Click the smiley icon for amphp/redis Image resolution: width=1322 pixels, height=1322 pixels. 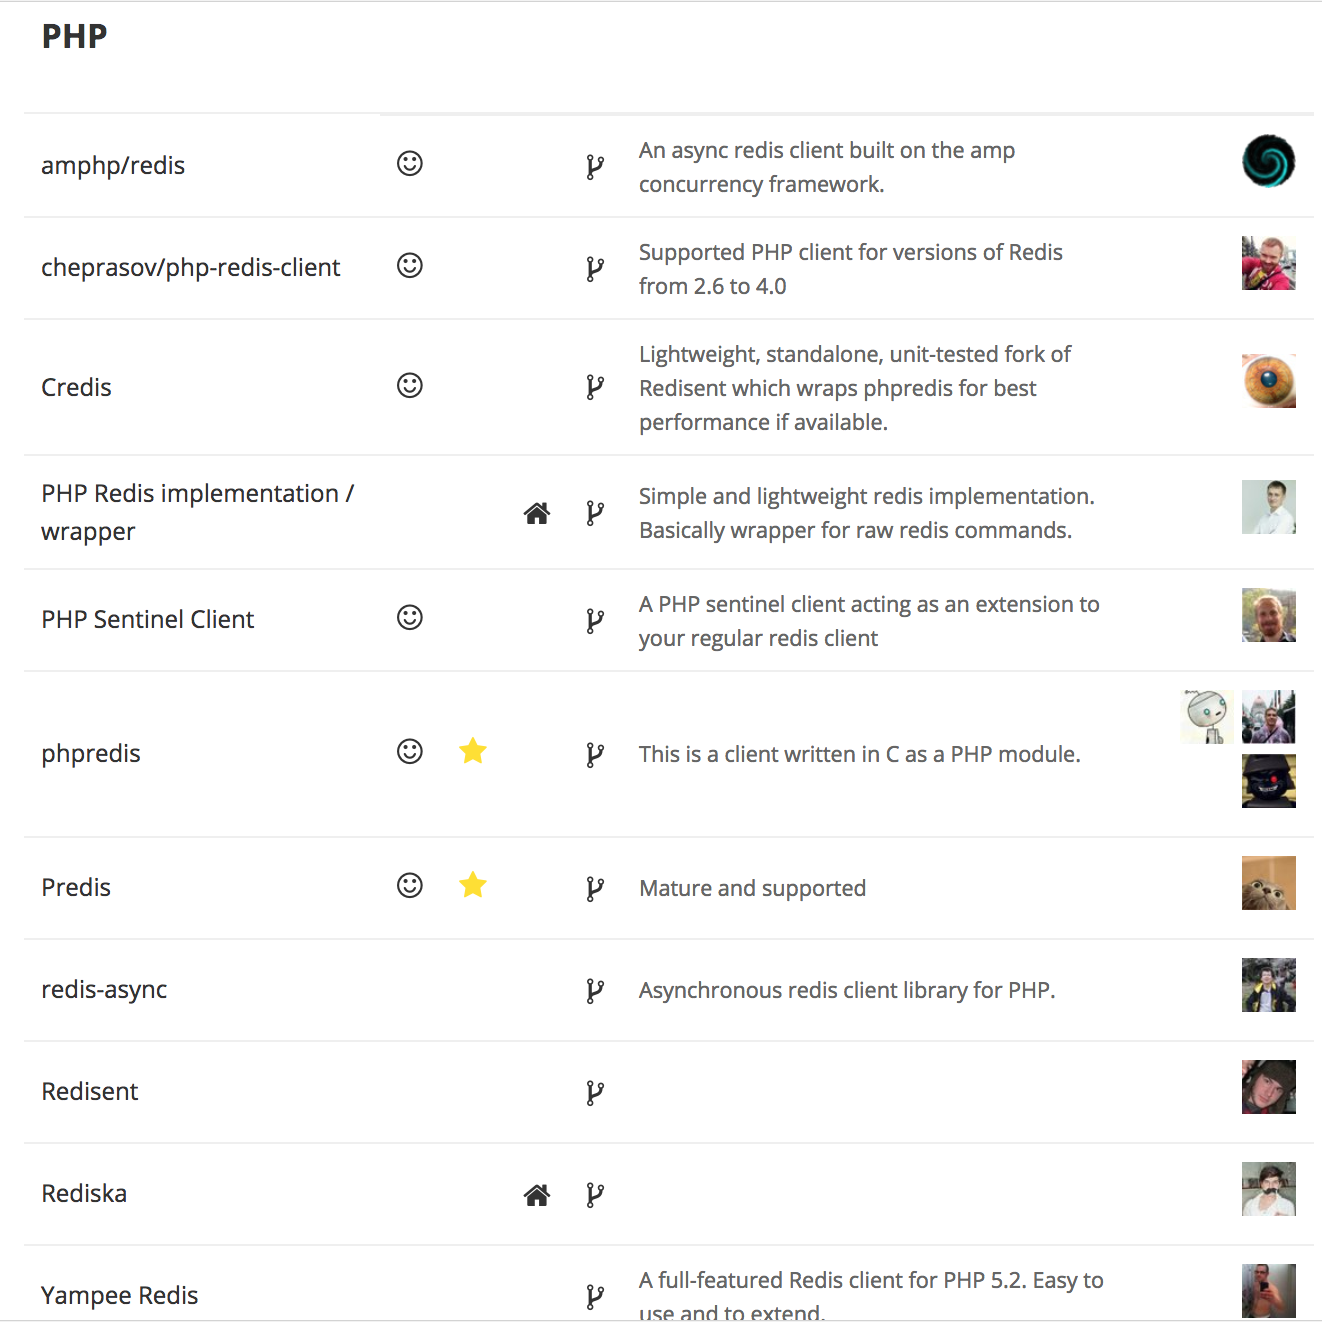pos(410,163)
